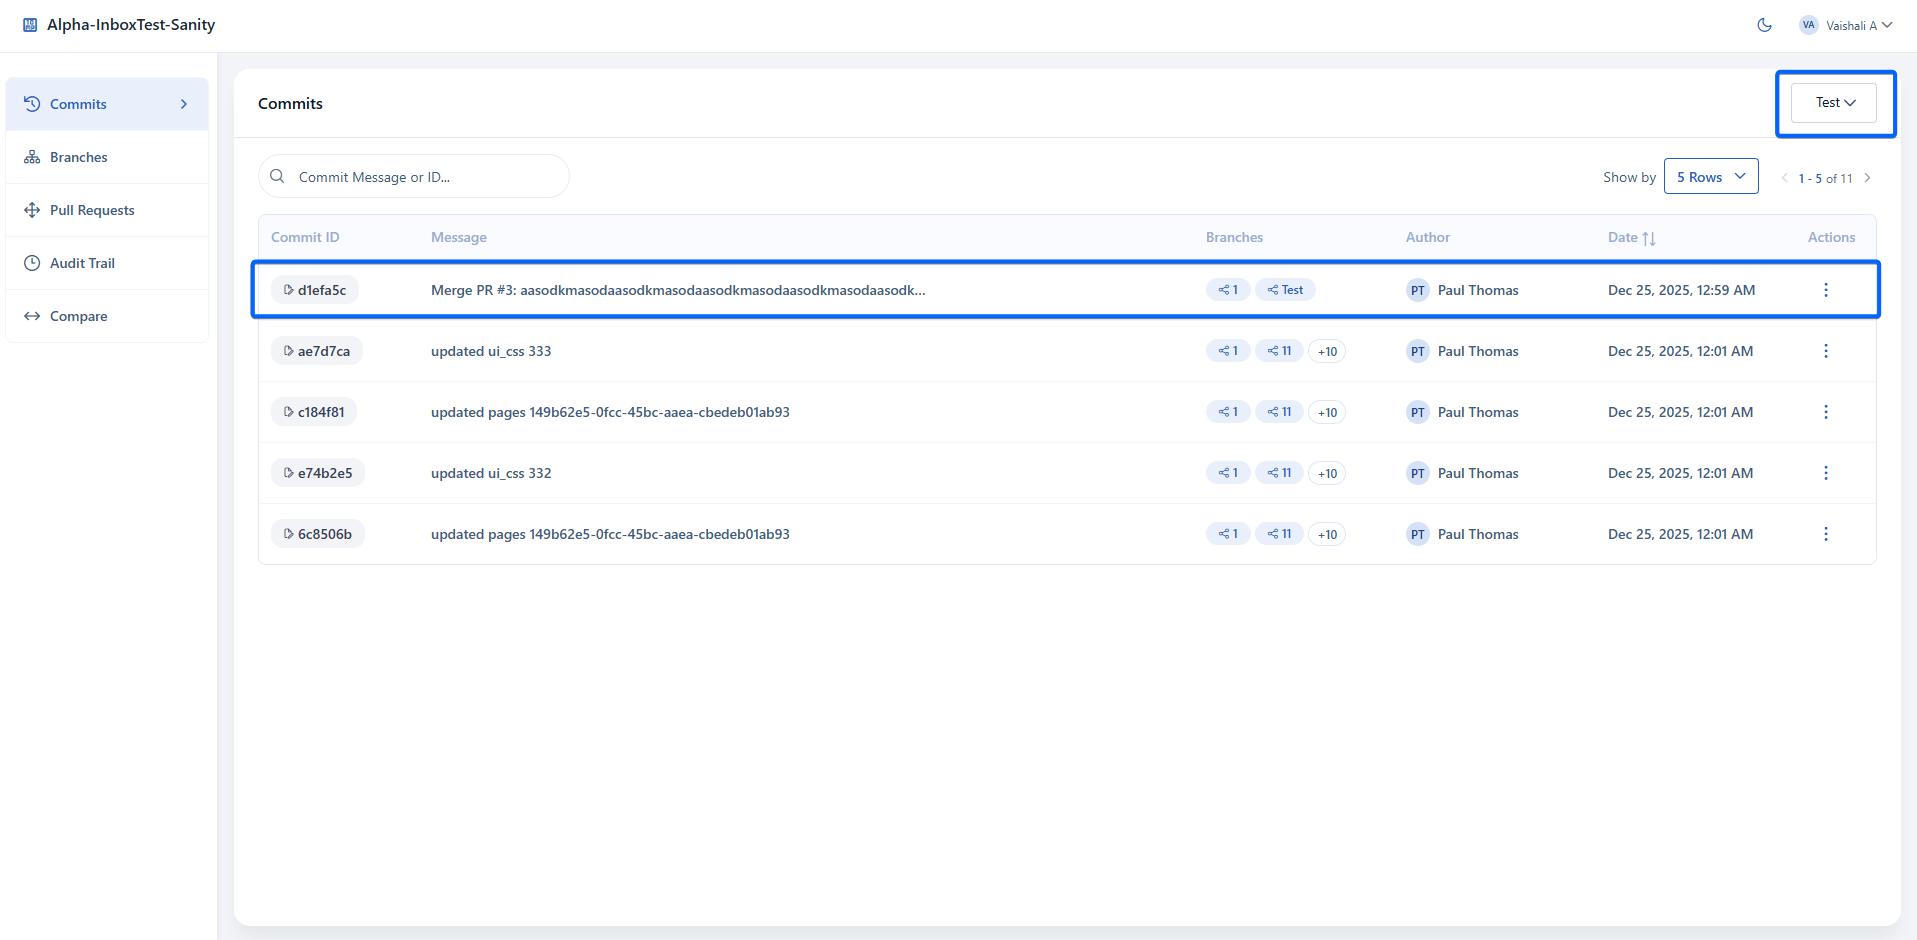Open commit c184f81
The width and height of the screenshot is (1917, 940).
point(314,412)
